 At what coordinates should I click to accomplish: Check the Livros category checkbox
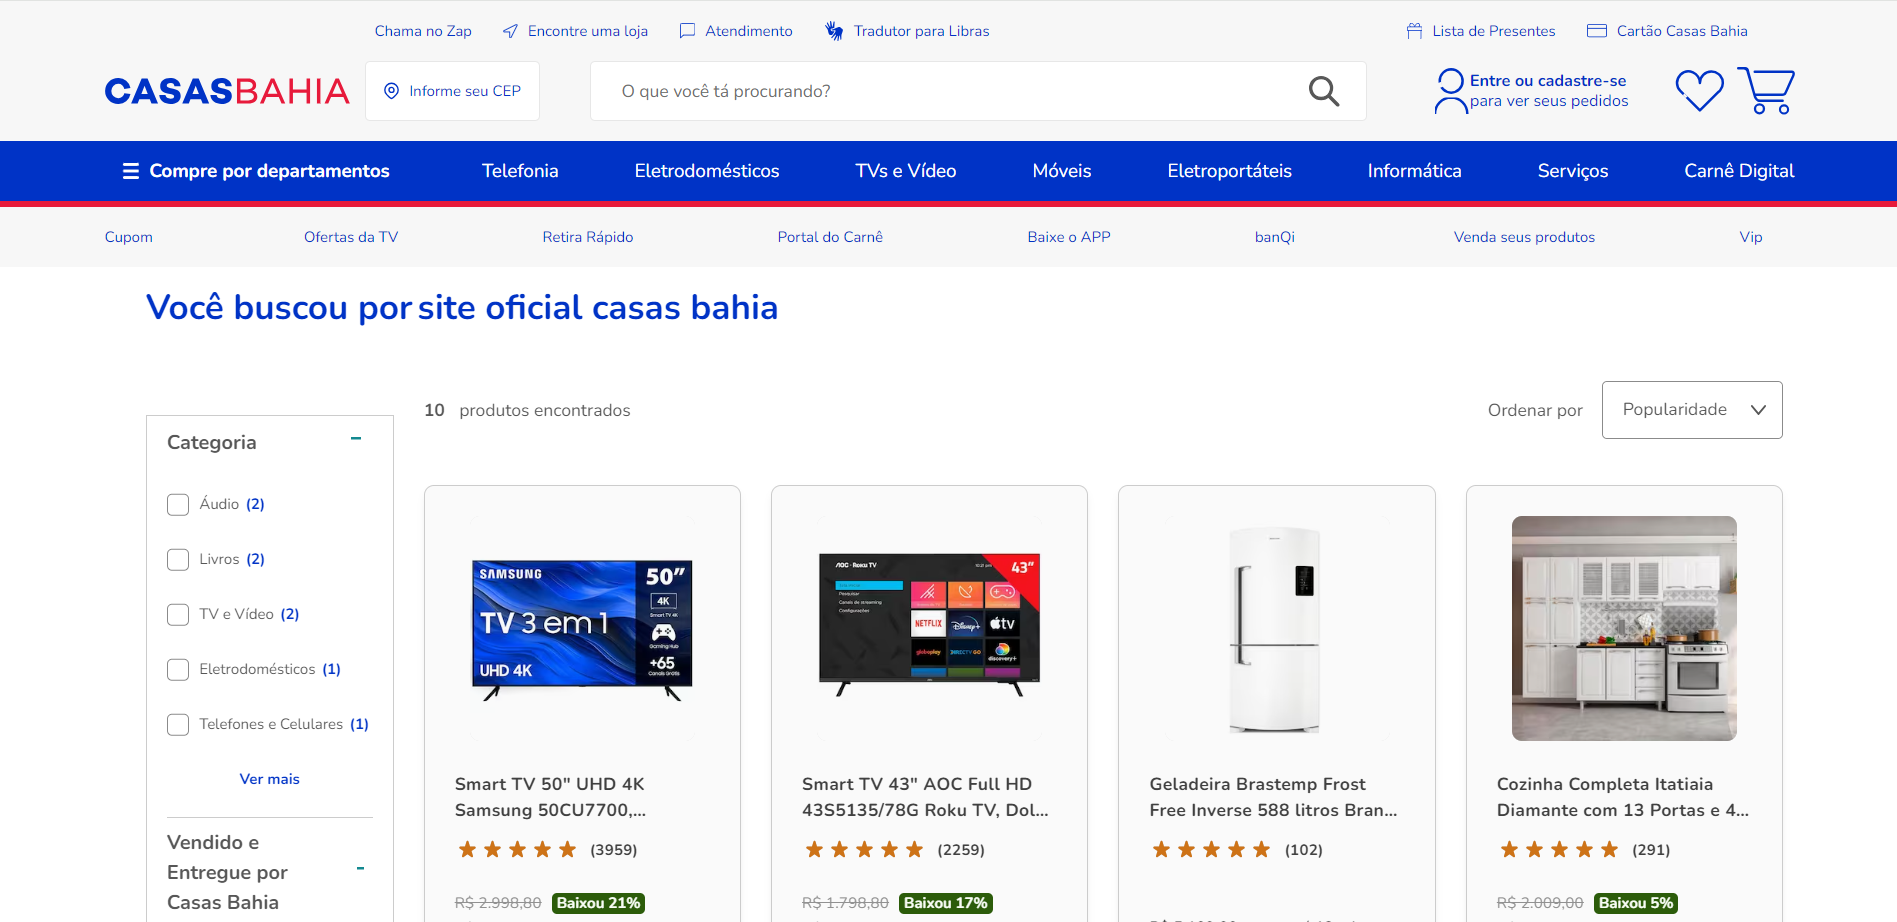pos(178,559)
